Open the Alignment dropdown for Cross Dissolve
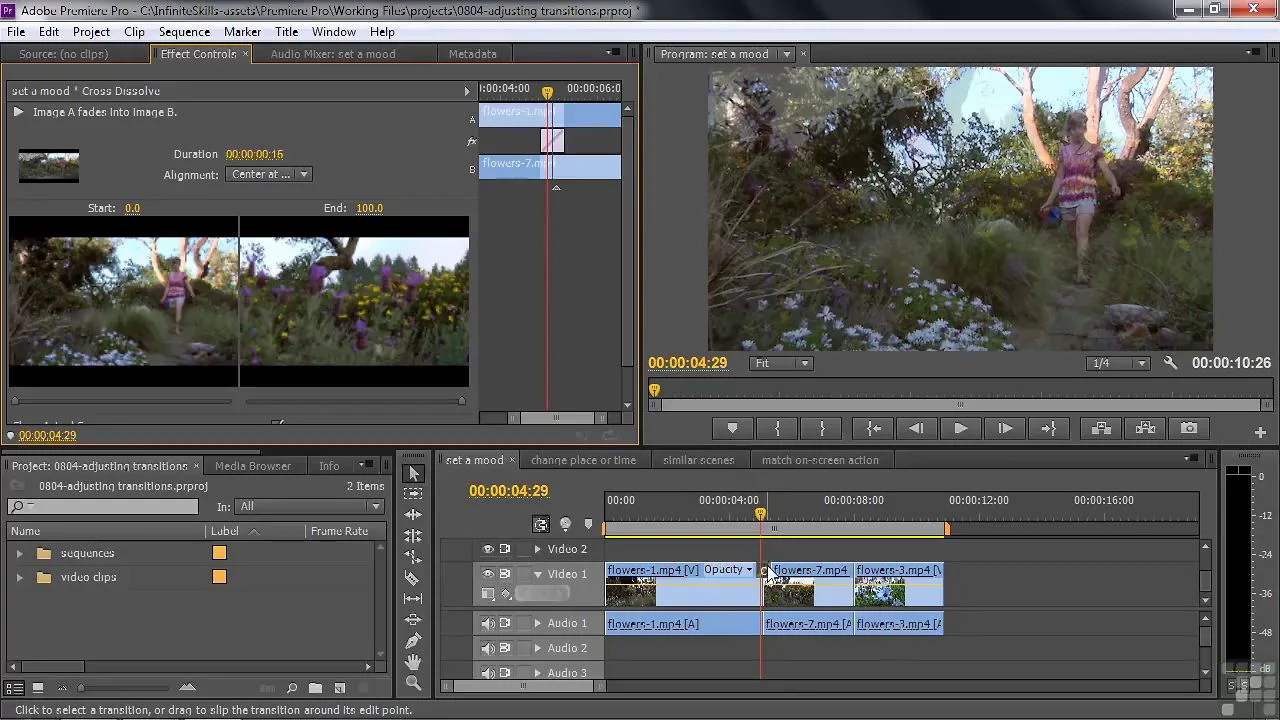1280x720 pixels. click(x=269, y=174)
